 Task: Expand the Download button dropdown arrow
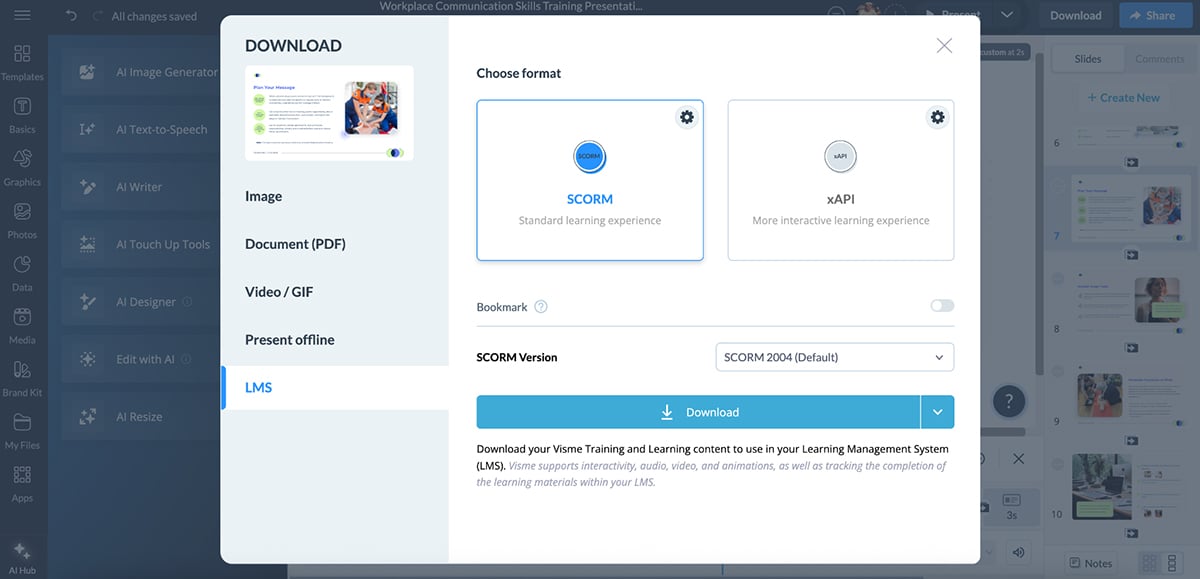coord(938,411)
